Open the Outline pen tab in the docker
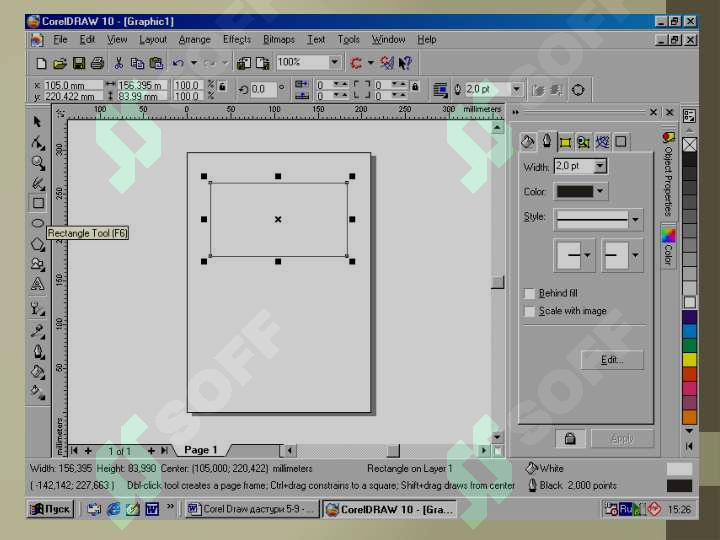The width and height of the screenshot is (720, 540). point(546,141)
